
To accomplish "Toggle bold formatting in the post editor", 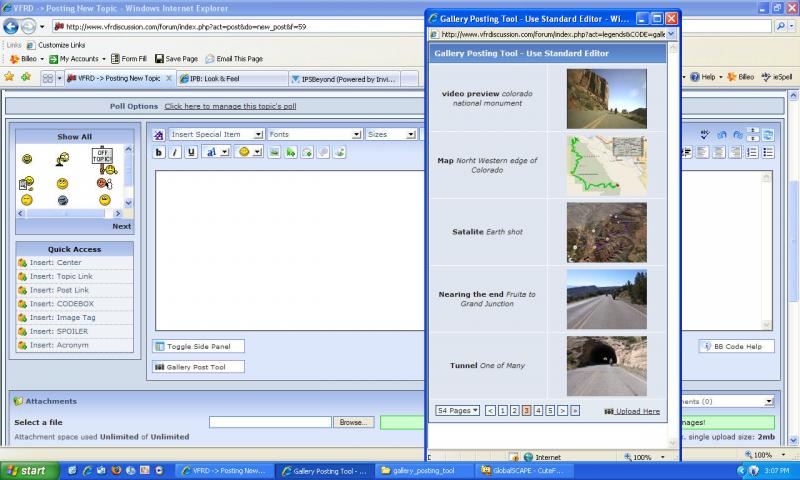I will 159,152.
